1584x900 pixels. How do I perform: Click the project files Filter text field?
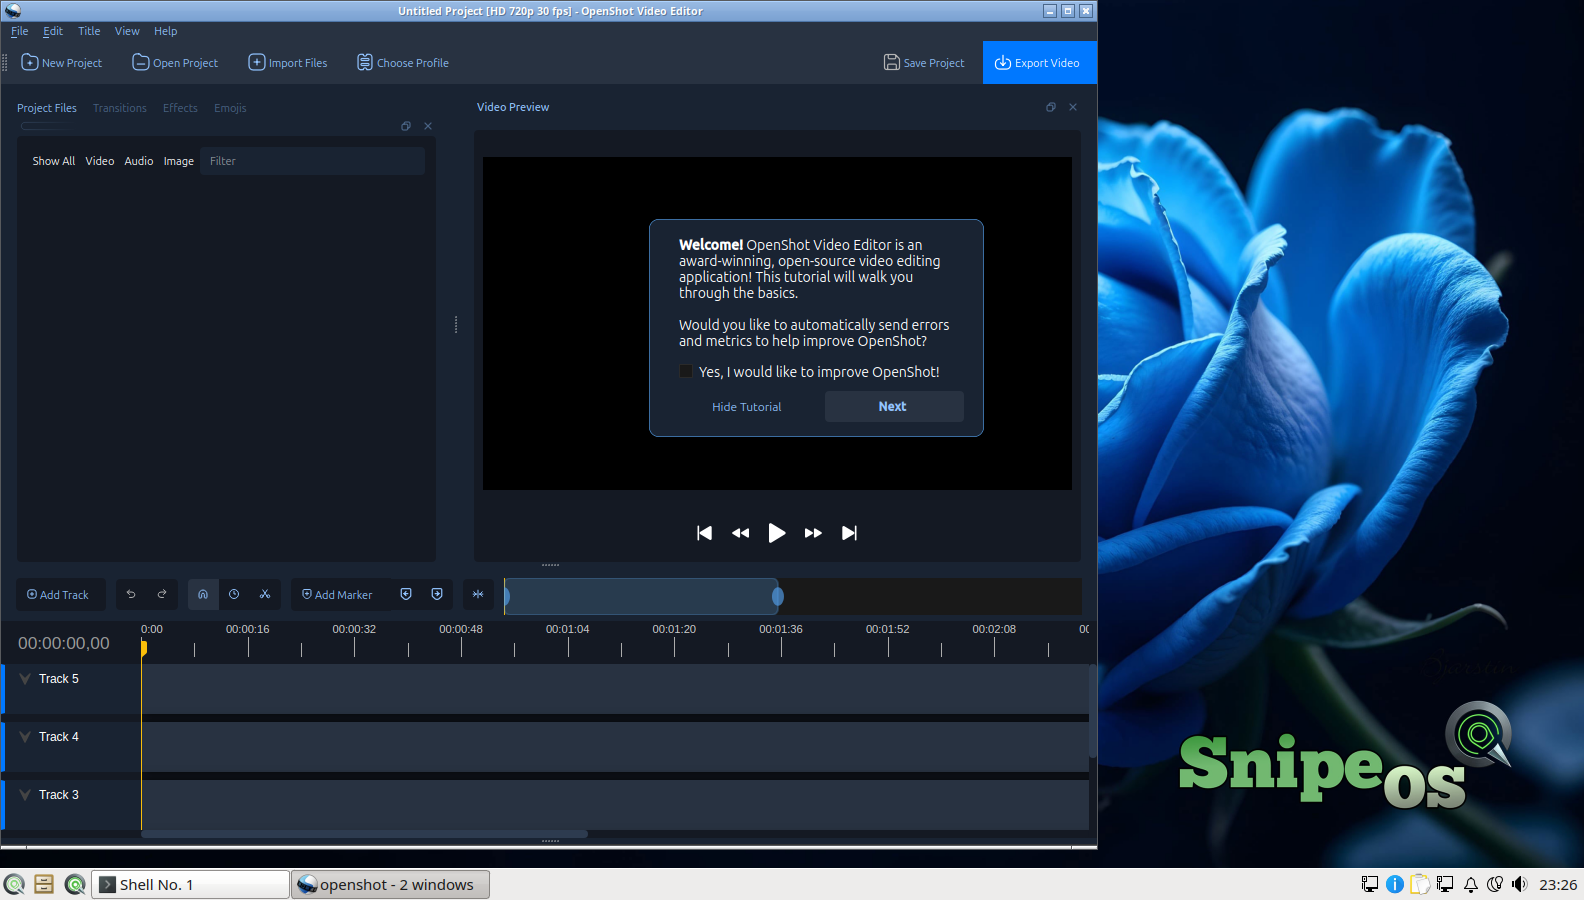tap(312, 161)
